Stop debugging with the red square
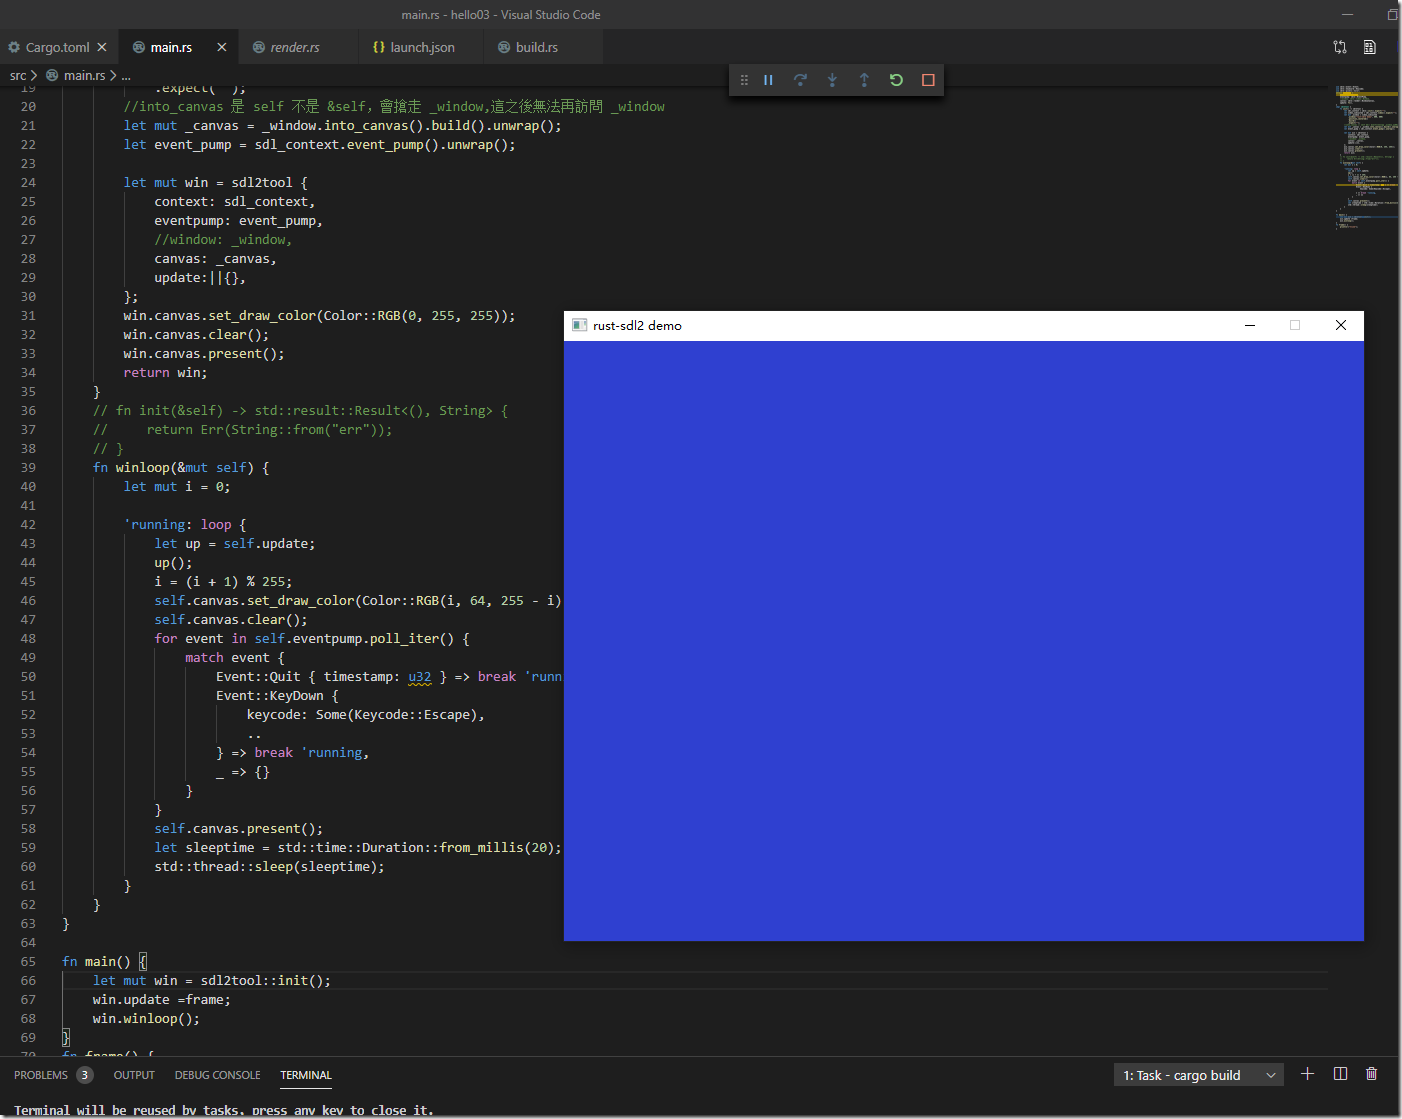This screenshot has height=1119, width=1402. click(x=928, y=80)
